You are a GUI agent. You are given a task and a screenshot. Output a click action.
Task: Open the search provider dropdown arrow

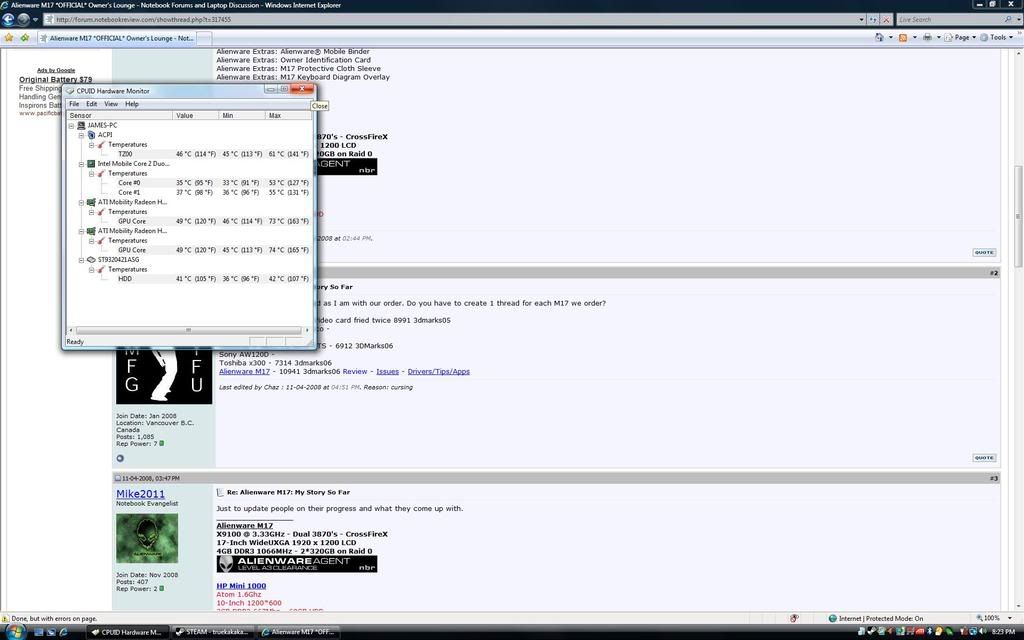[1019, 20]
